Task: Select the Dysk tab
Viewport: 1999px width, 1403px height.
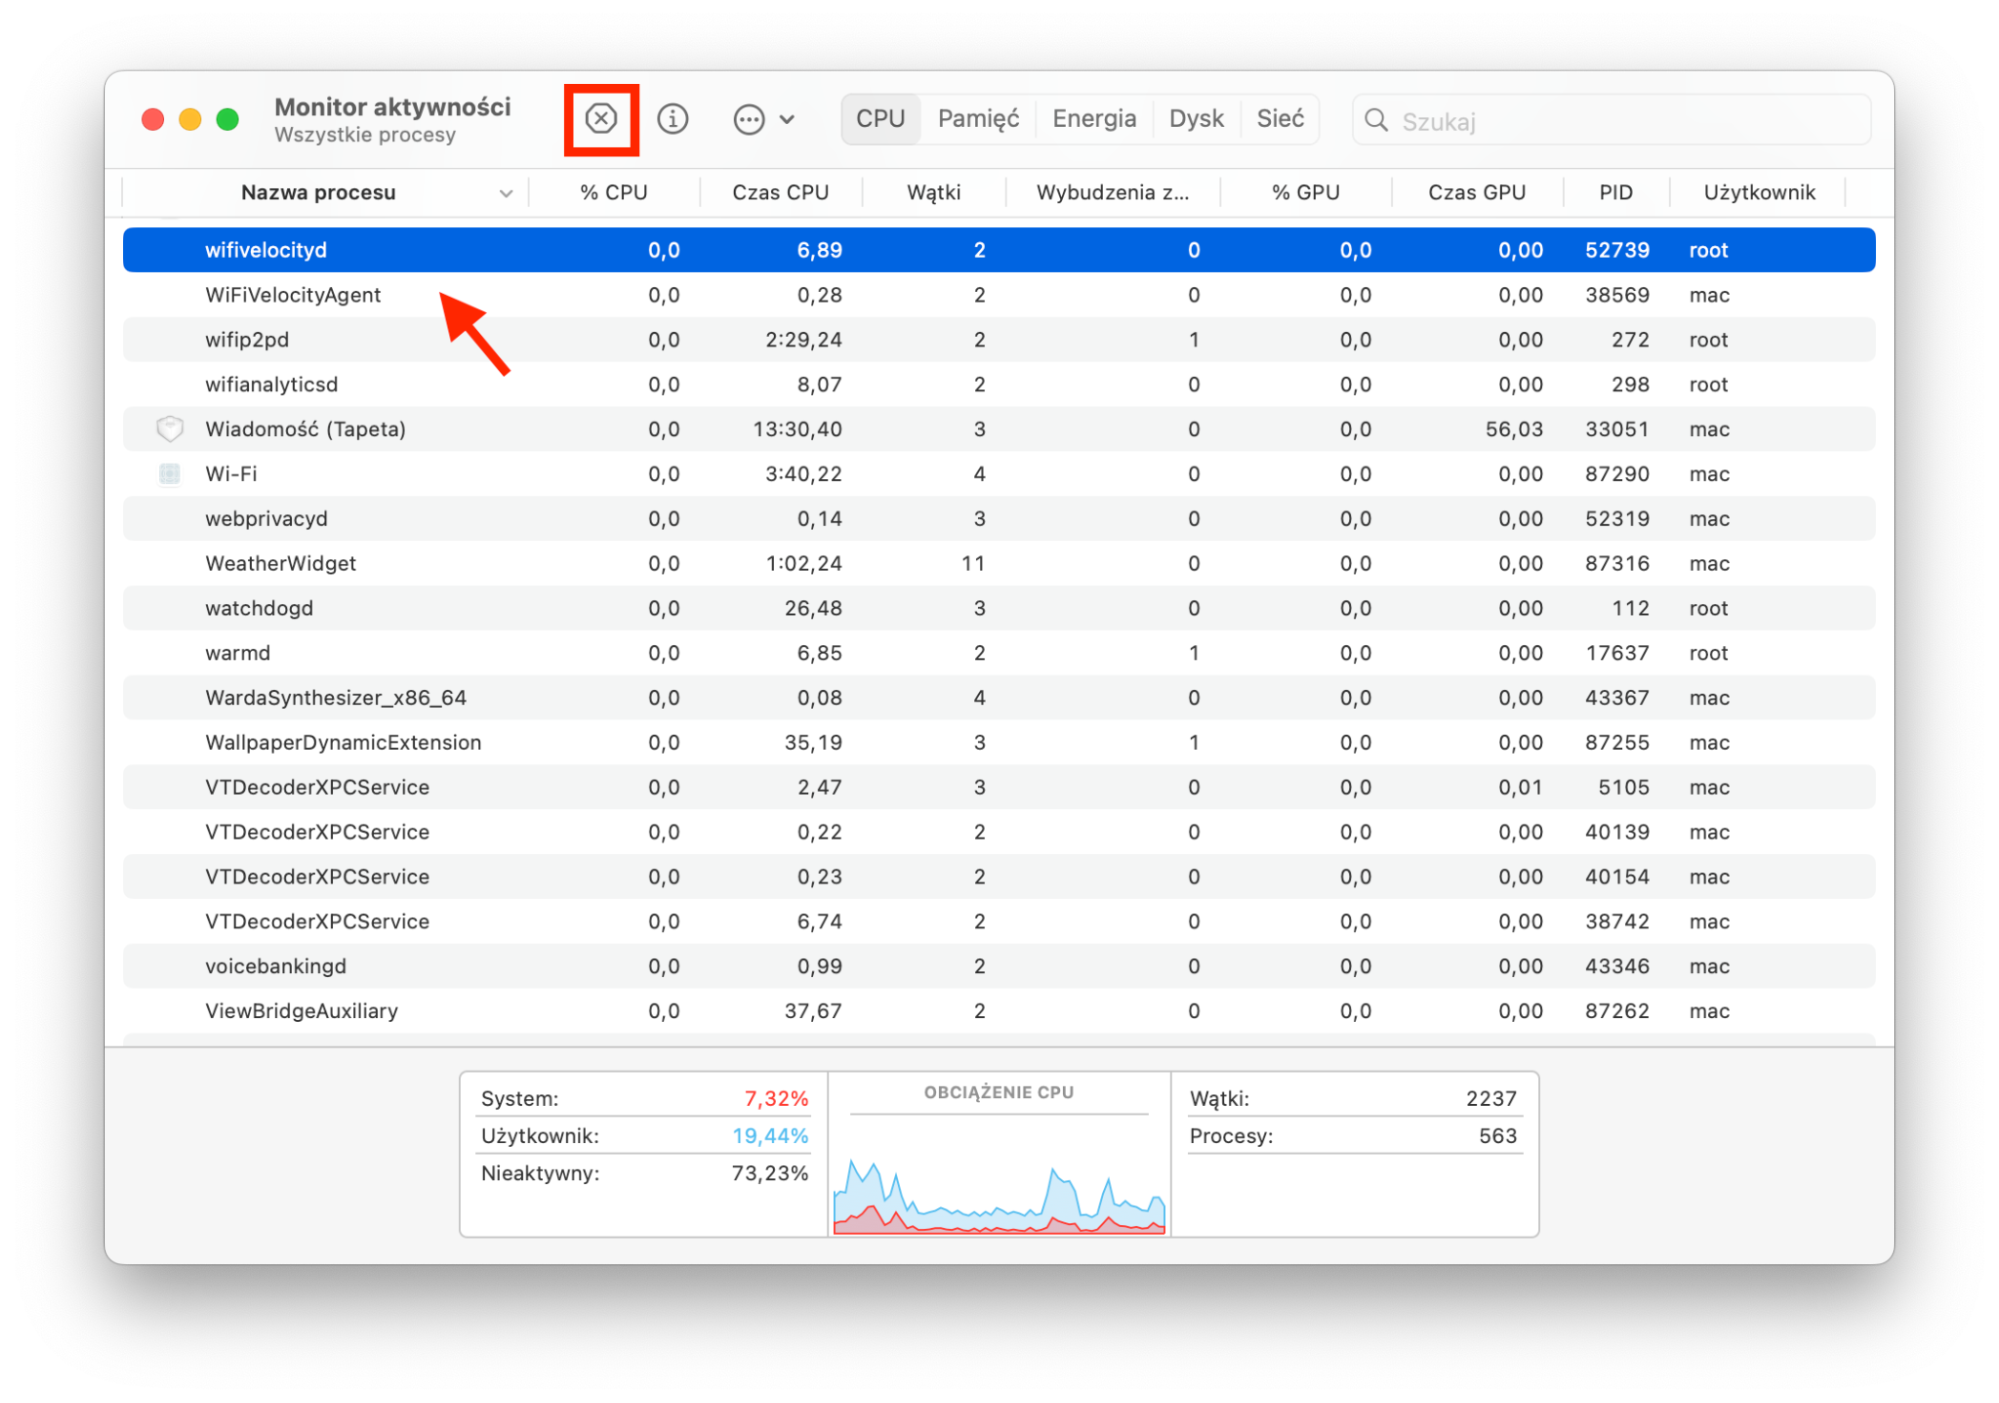Action: coord(1196,119)
